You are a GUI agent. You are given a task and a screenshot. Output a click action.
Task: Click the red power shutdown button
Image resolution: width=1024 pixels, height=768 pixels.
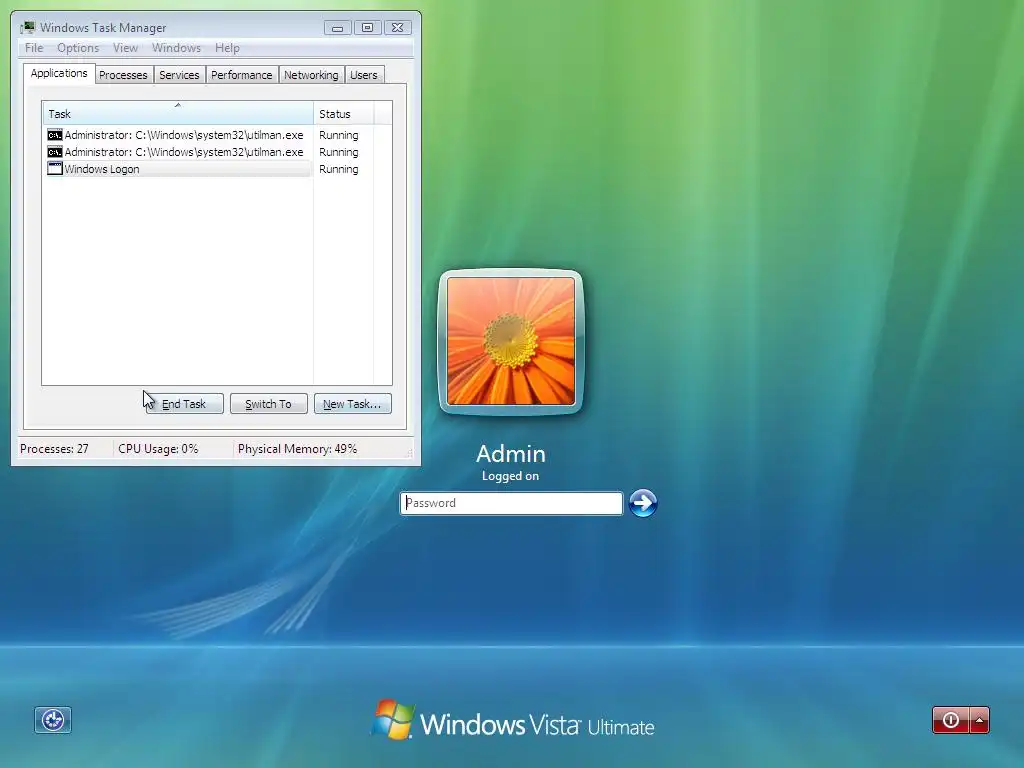(x=951, y=720)
